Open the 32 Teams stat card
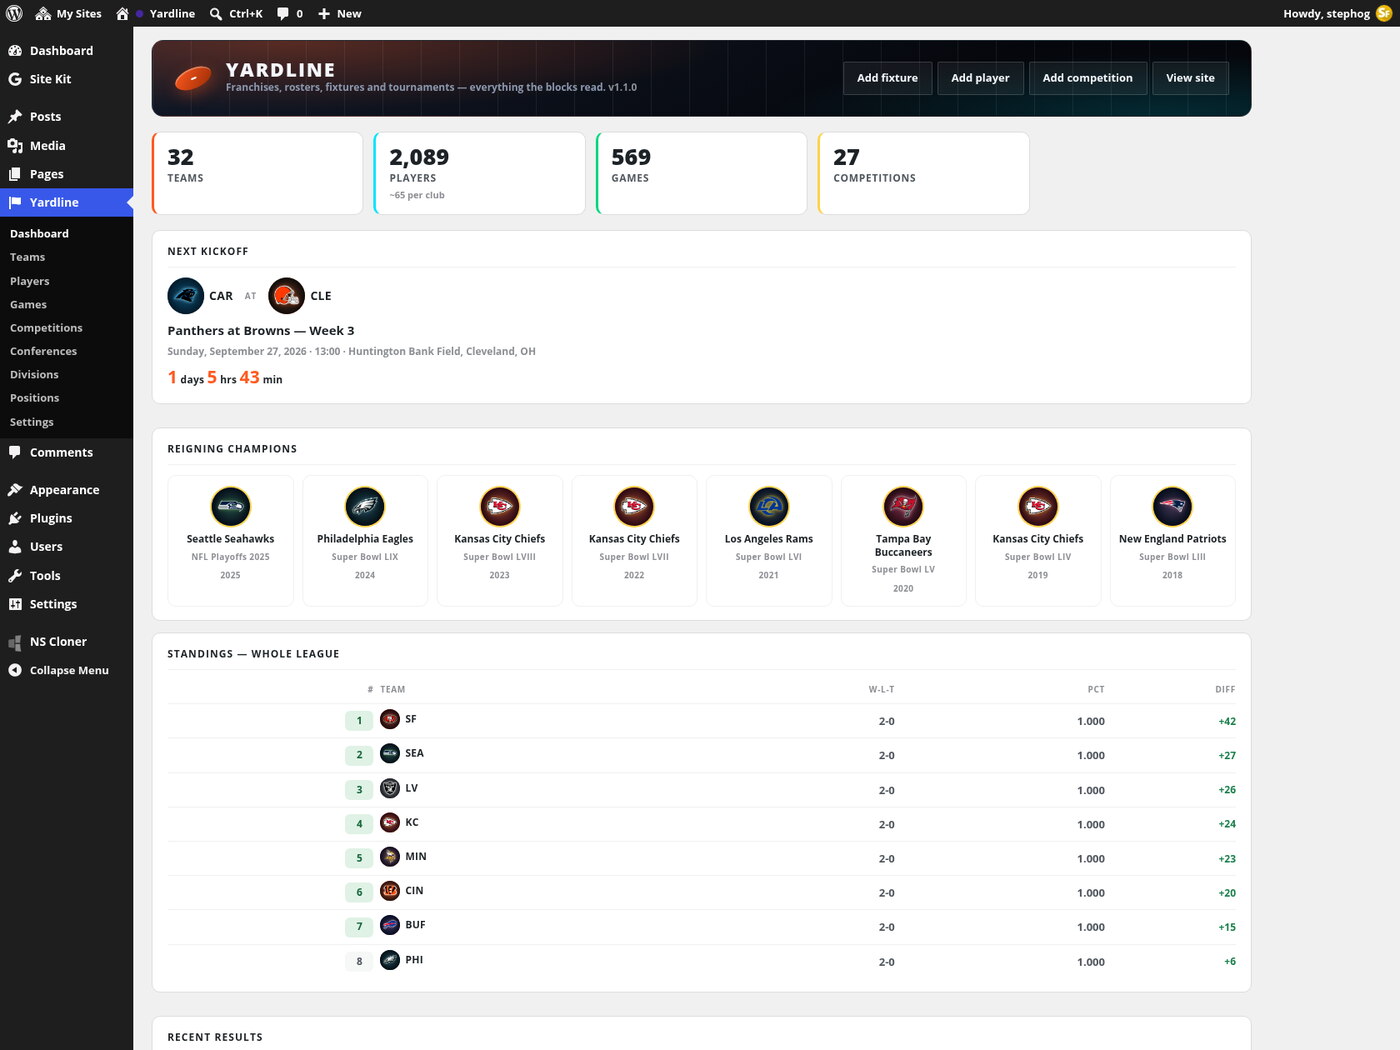Screen dimensions: 1400x1050 click(257, 173)
